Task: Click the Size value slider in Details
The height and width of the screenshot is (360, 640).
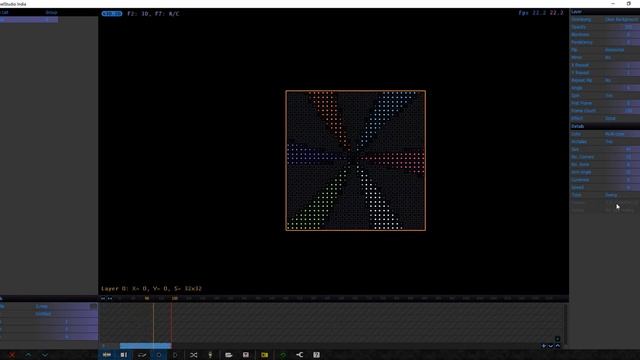Action: 622,149
